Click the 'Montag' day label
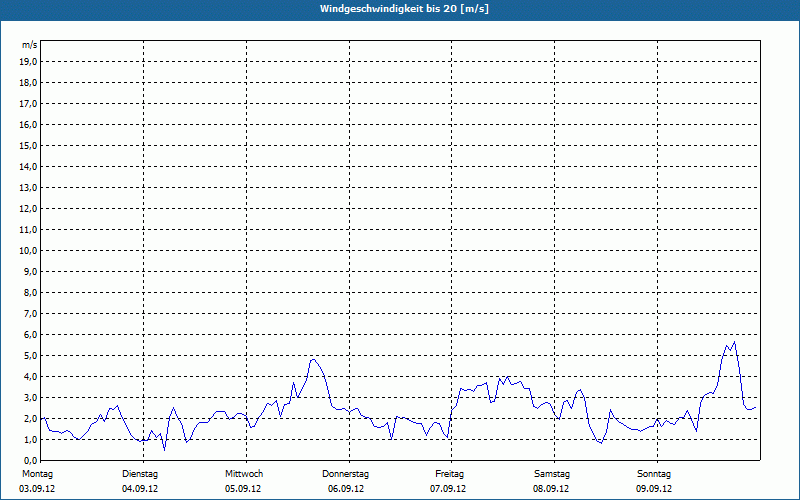The image size is (800, 500). (x=37, y=474)
